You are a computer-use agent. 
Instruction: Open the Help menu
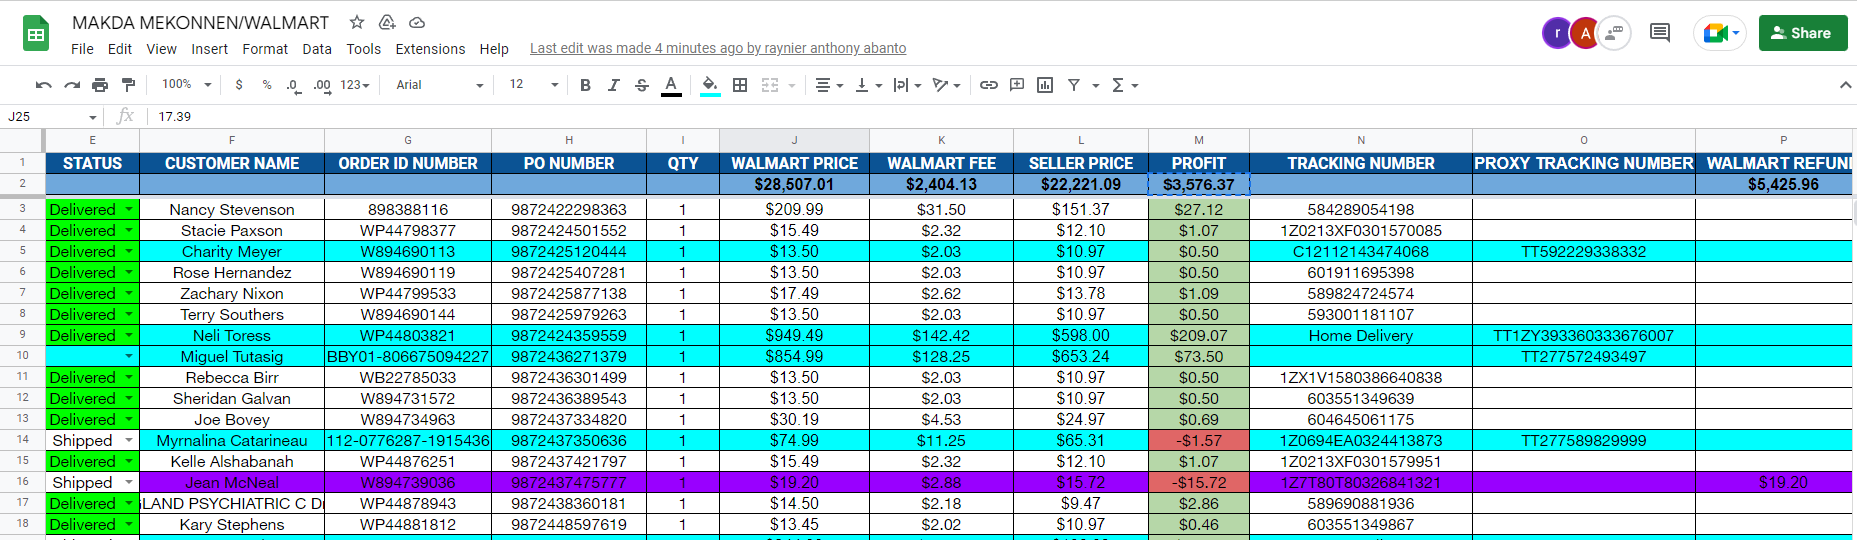coord(494,49)
